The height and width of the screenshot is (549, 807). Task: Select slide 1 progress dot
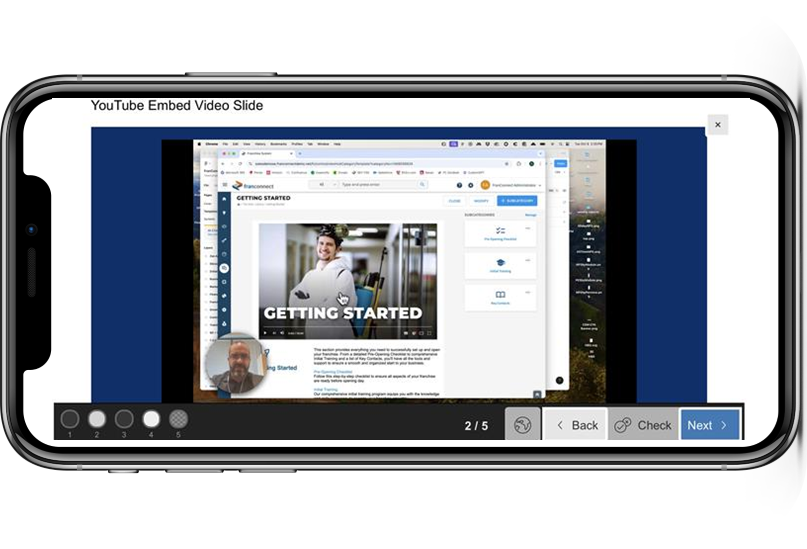pyautogui.click(x=70, y=419)
